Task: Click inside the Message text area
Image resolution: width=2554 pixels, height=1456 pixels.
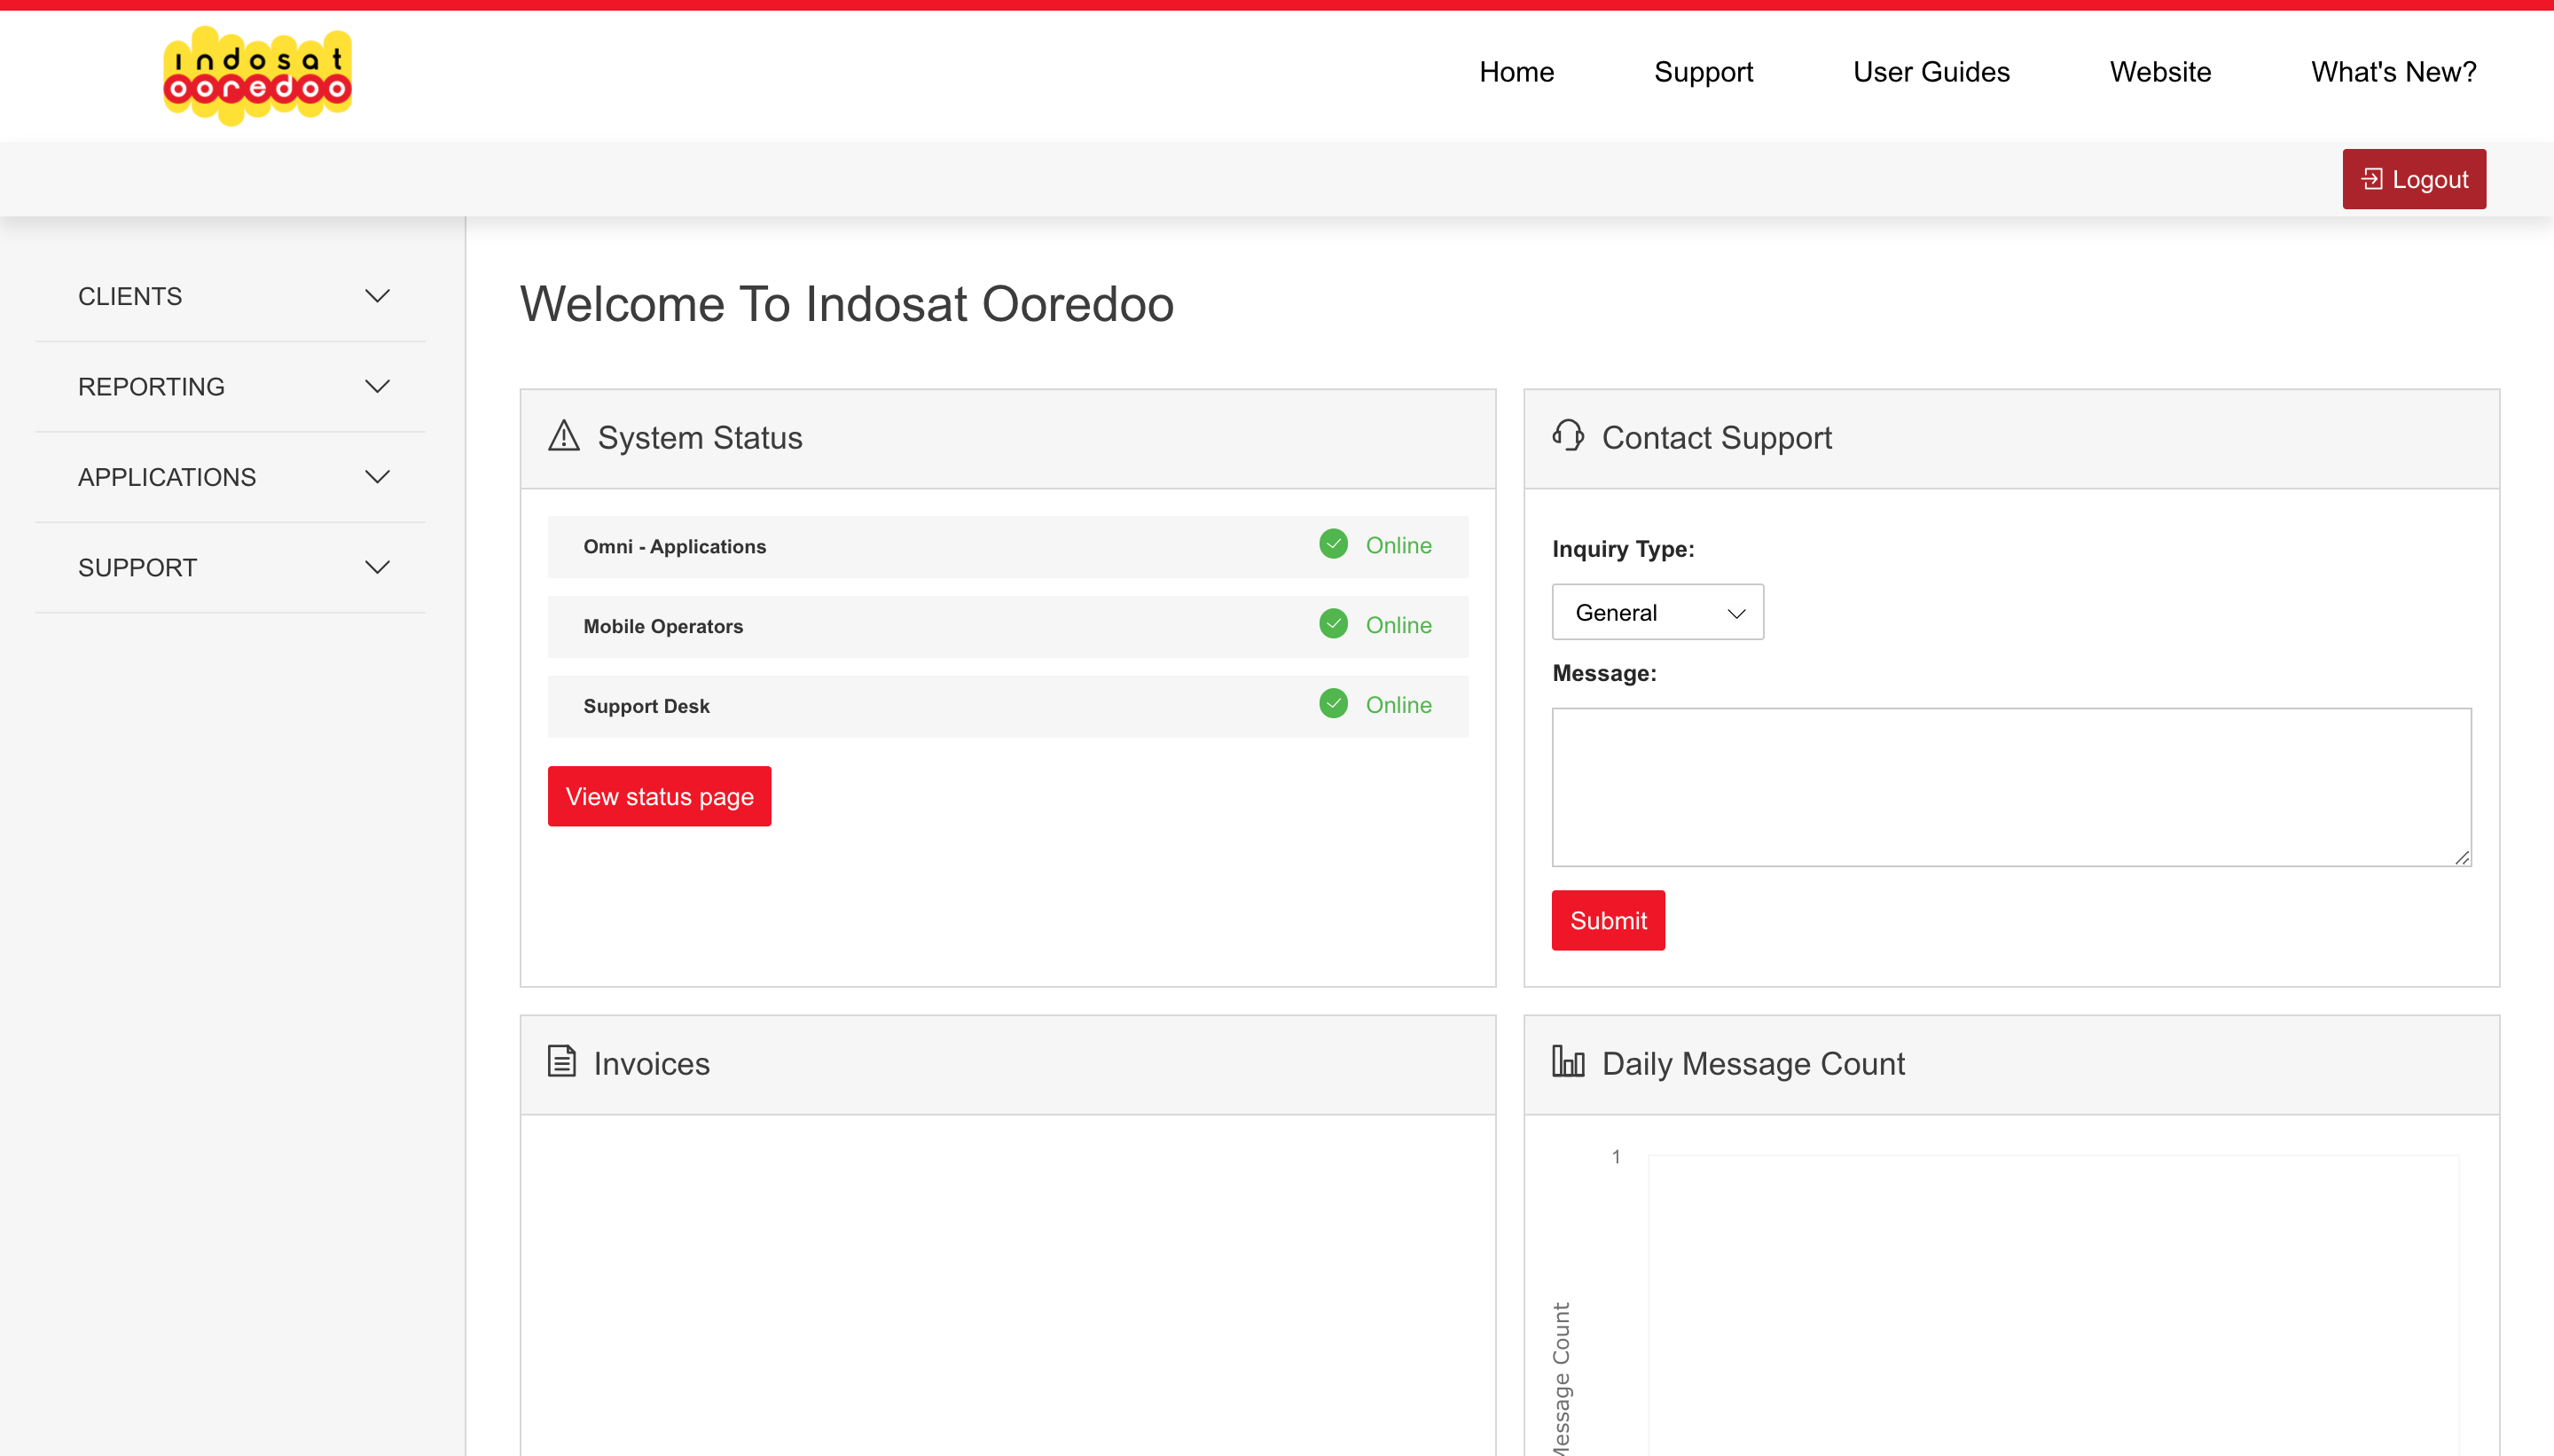Action: click(2010, 787)
